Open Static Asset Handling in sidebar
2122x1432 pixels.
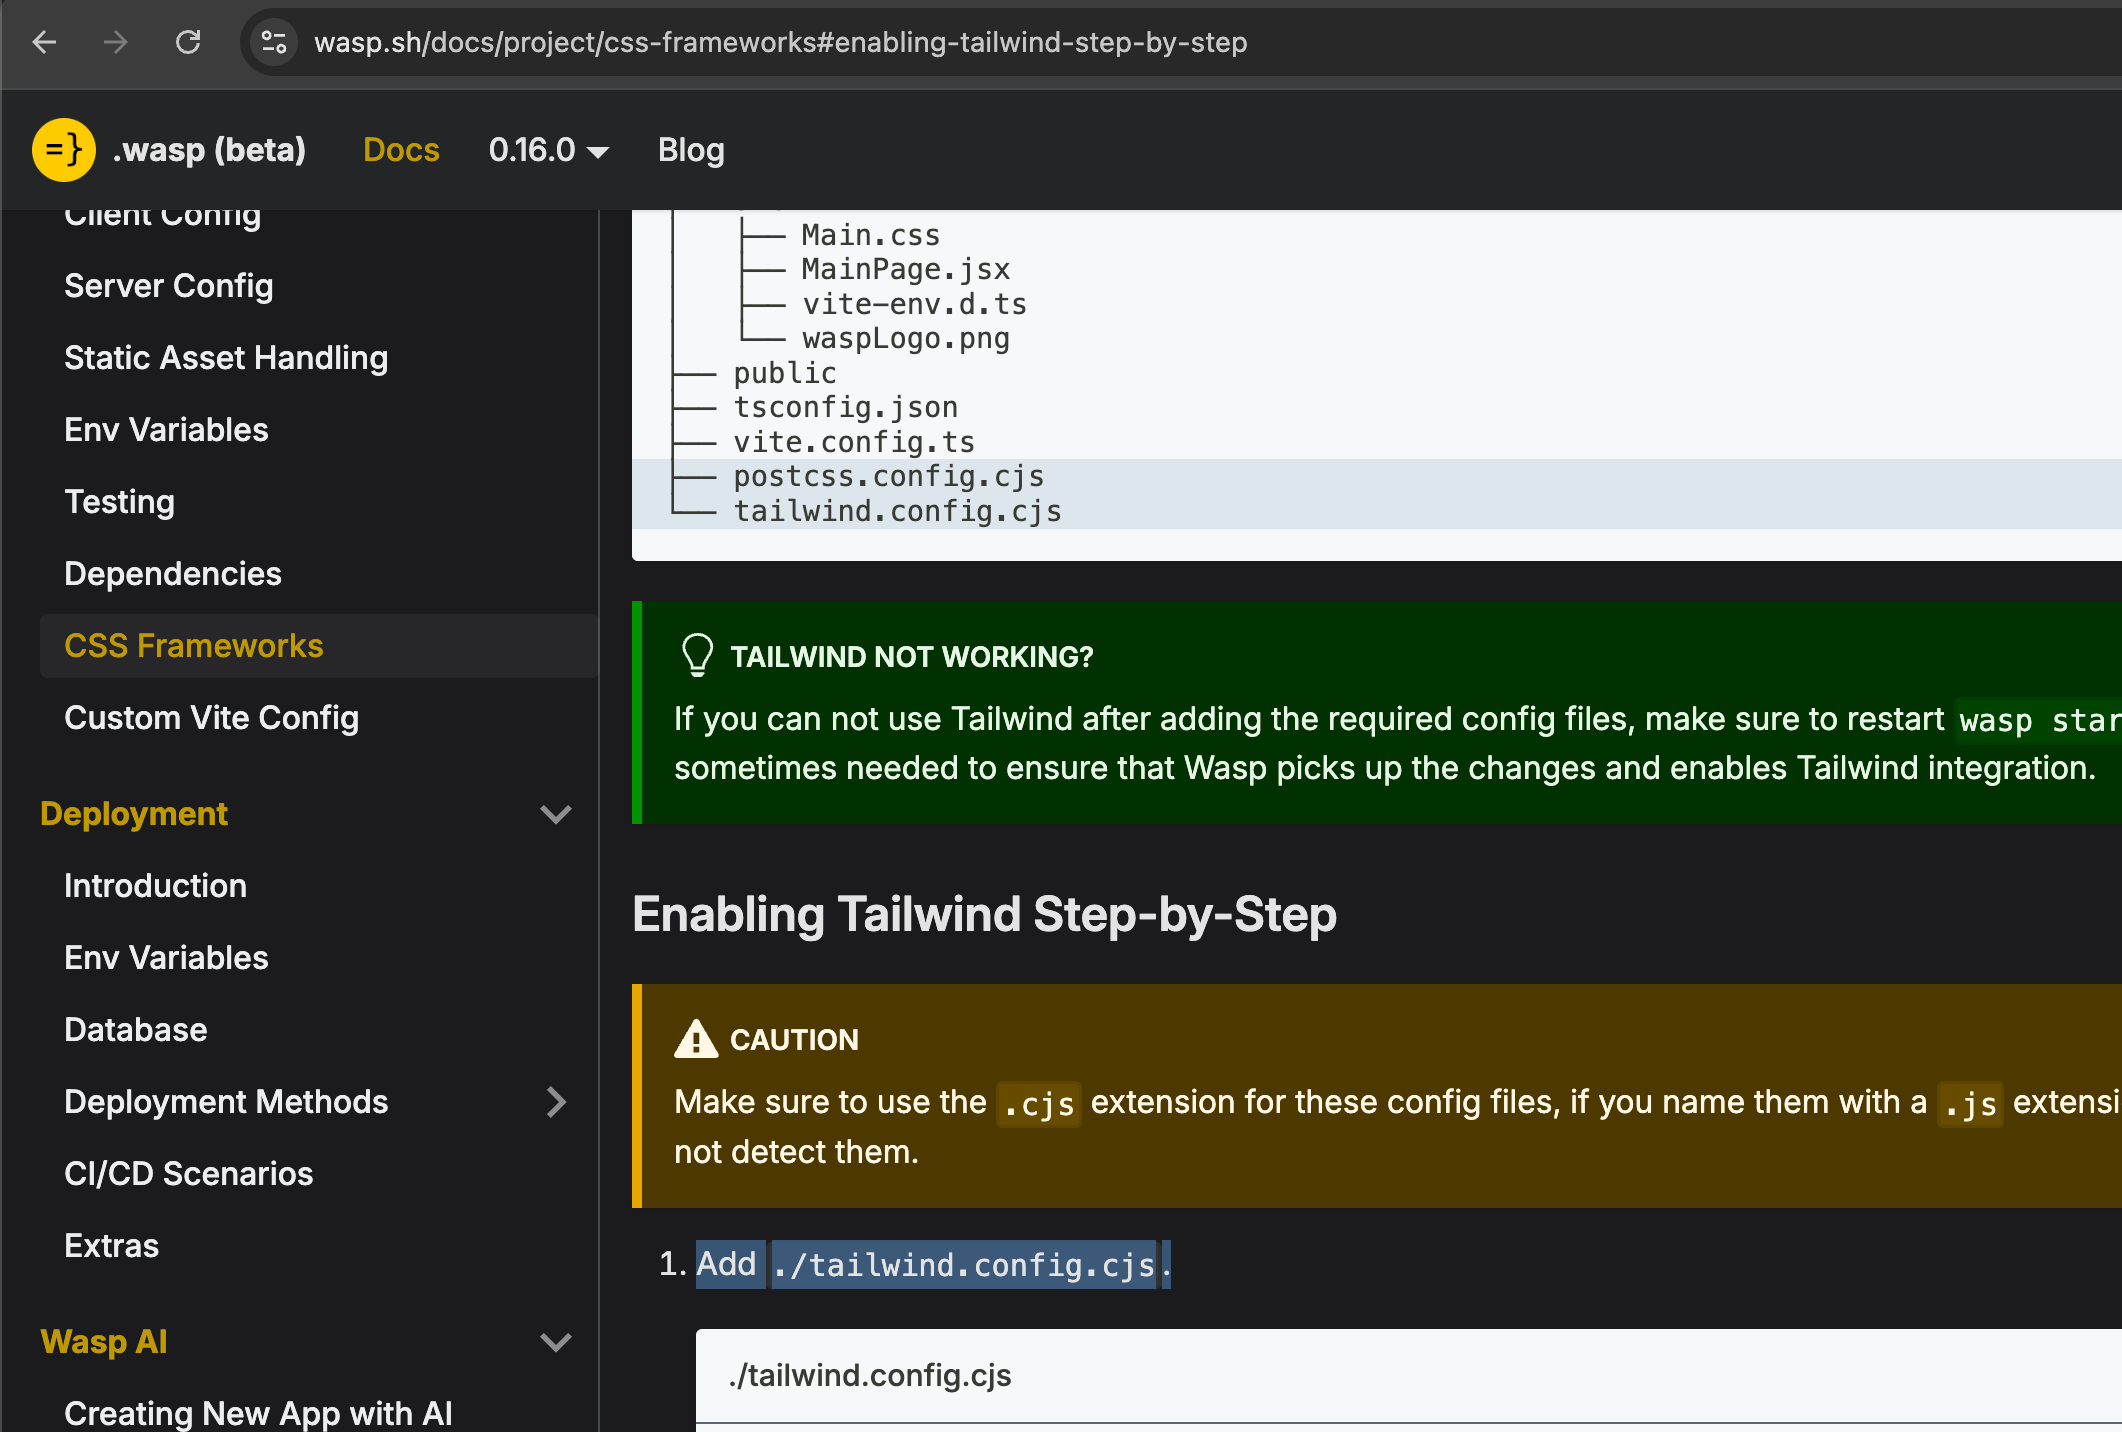[226, 358]
